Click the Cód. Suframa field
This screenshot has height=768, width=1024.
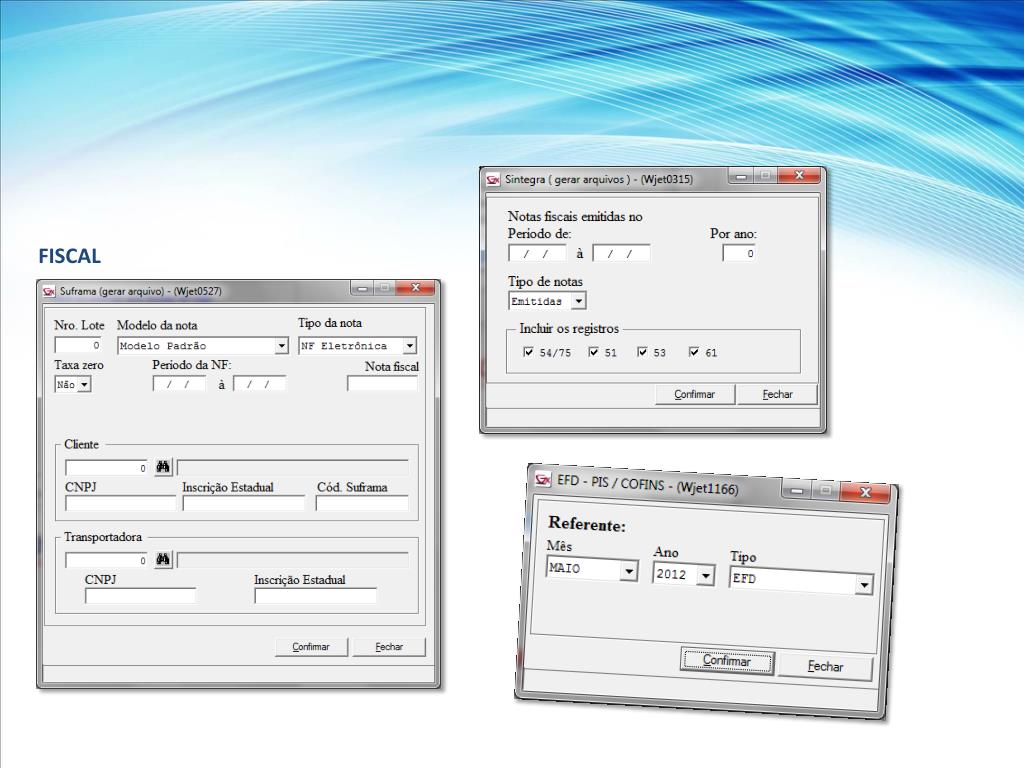(x=362, y=503)
